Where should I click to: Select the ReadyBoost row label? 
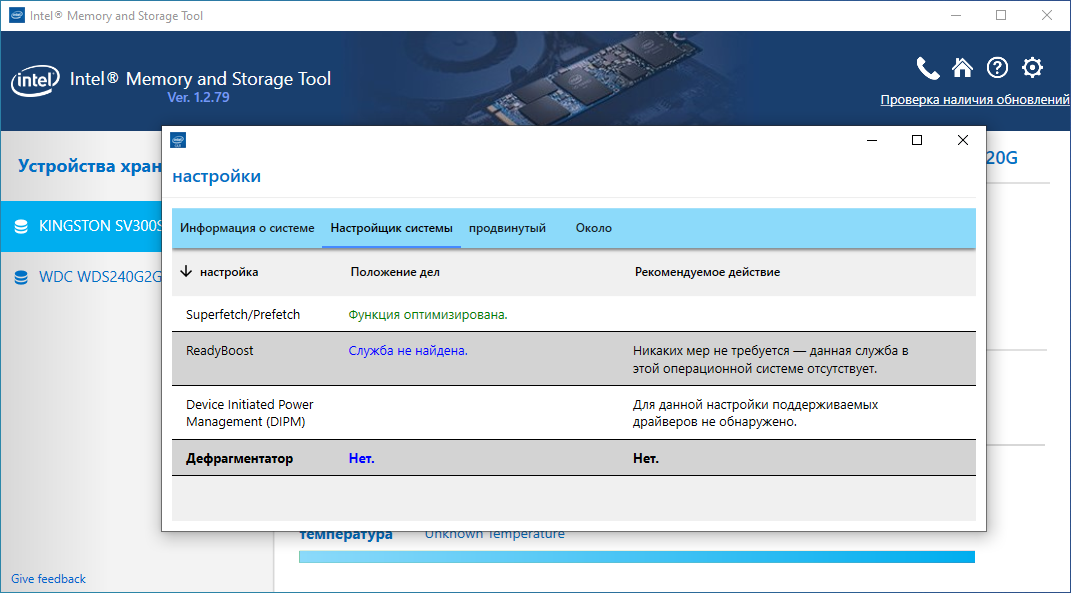point(219,350)
